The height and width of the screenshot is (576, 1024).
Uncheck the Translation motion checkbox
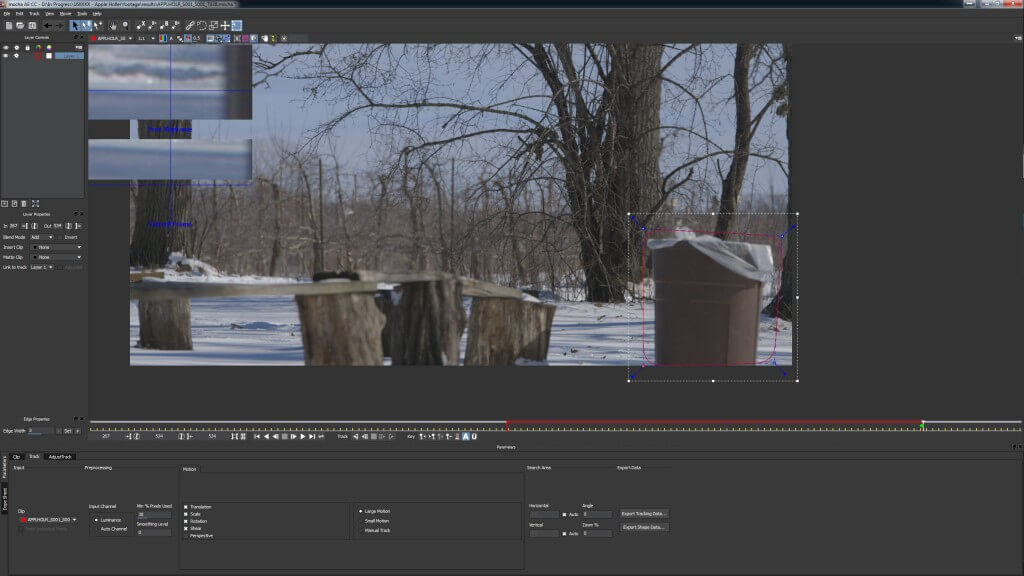185,507
